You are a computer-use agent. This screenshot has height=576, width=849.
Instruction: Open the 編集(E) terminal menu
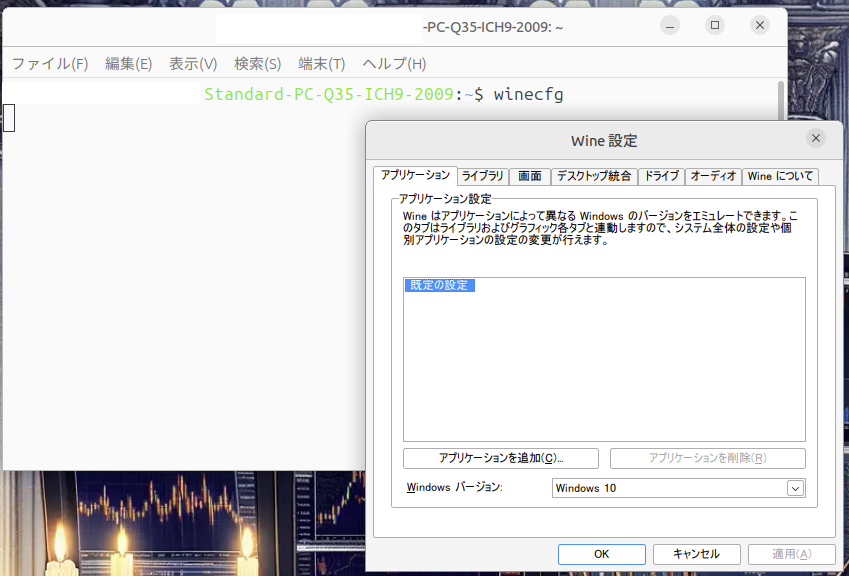[129, 64]
